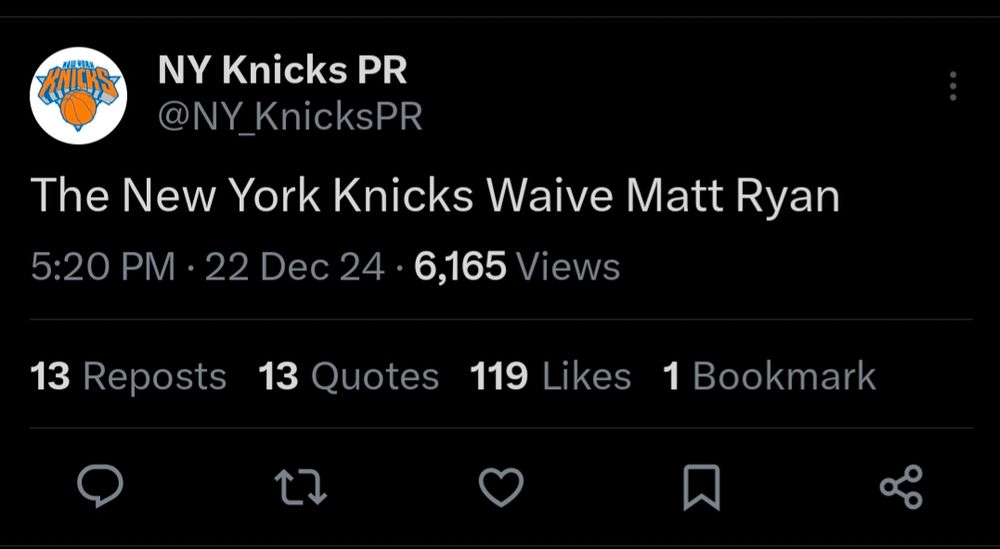Visit the @NY_KnicksPR handle link
1000x549 pixels.
click(290, 118)
